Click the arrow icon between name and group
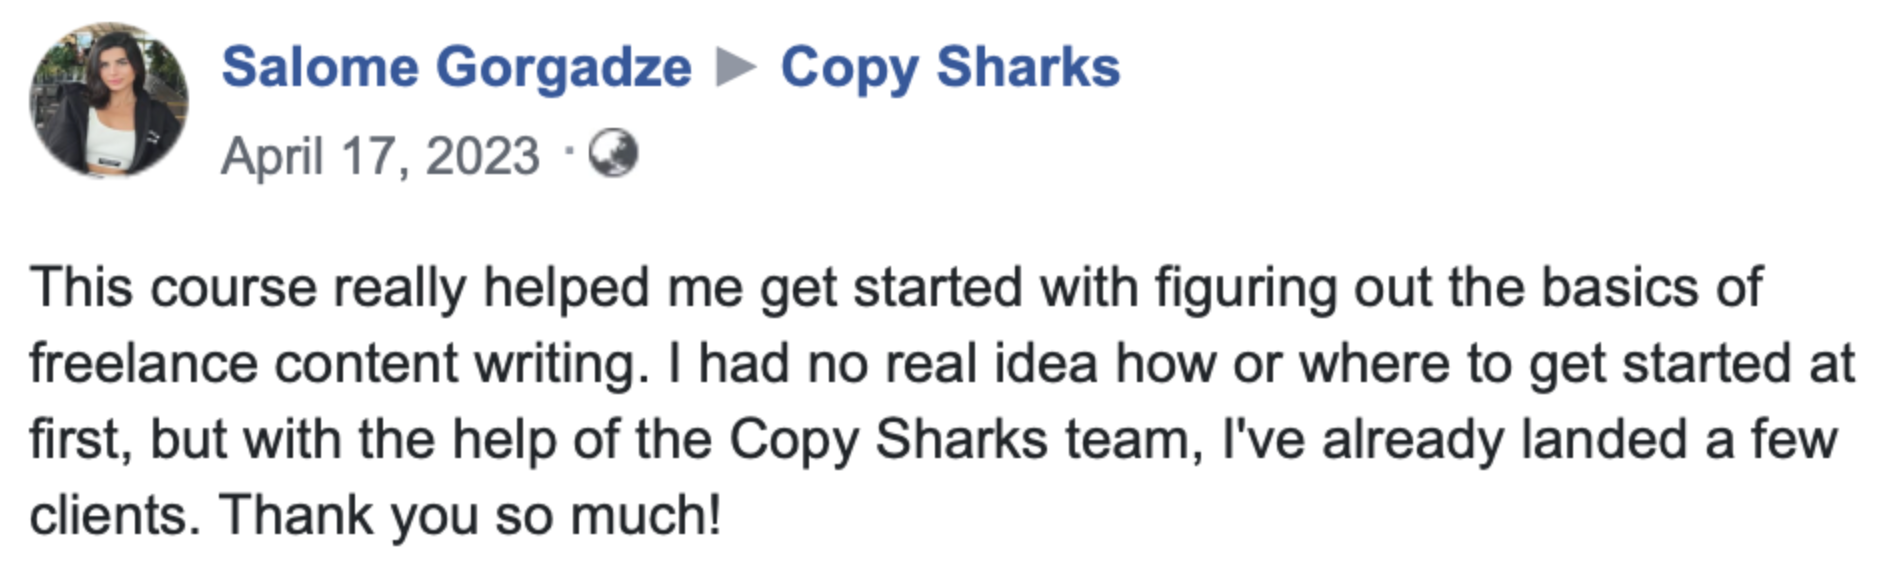 [736, 67]
